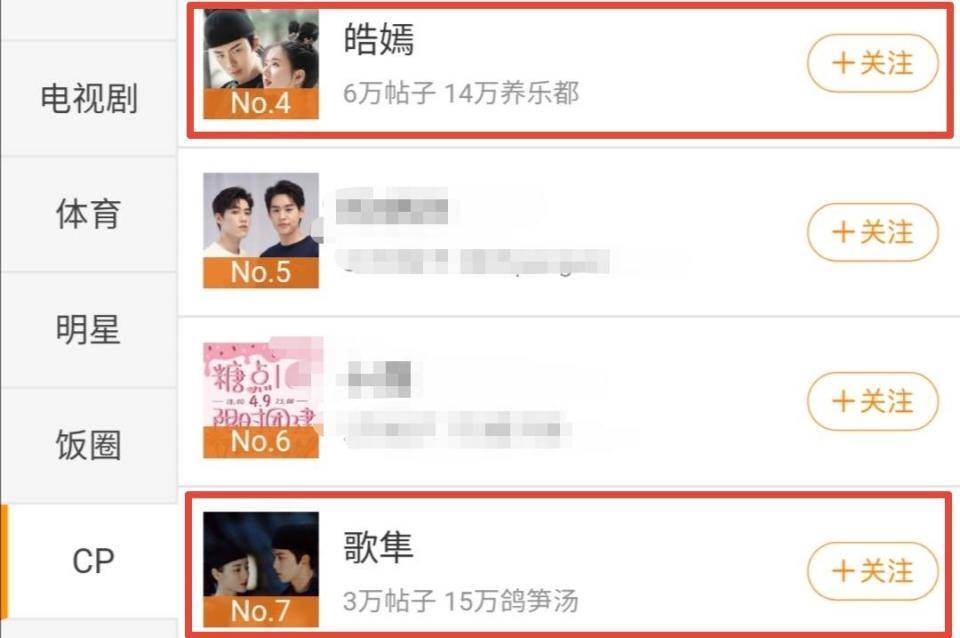Go to the 饭圈 category
Image resolution: width=960 pixels, height=638 pixels.
[x=89, y=445]
